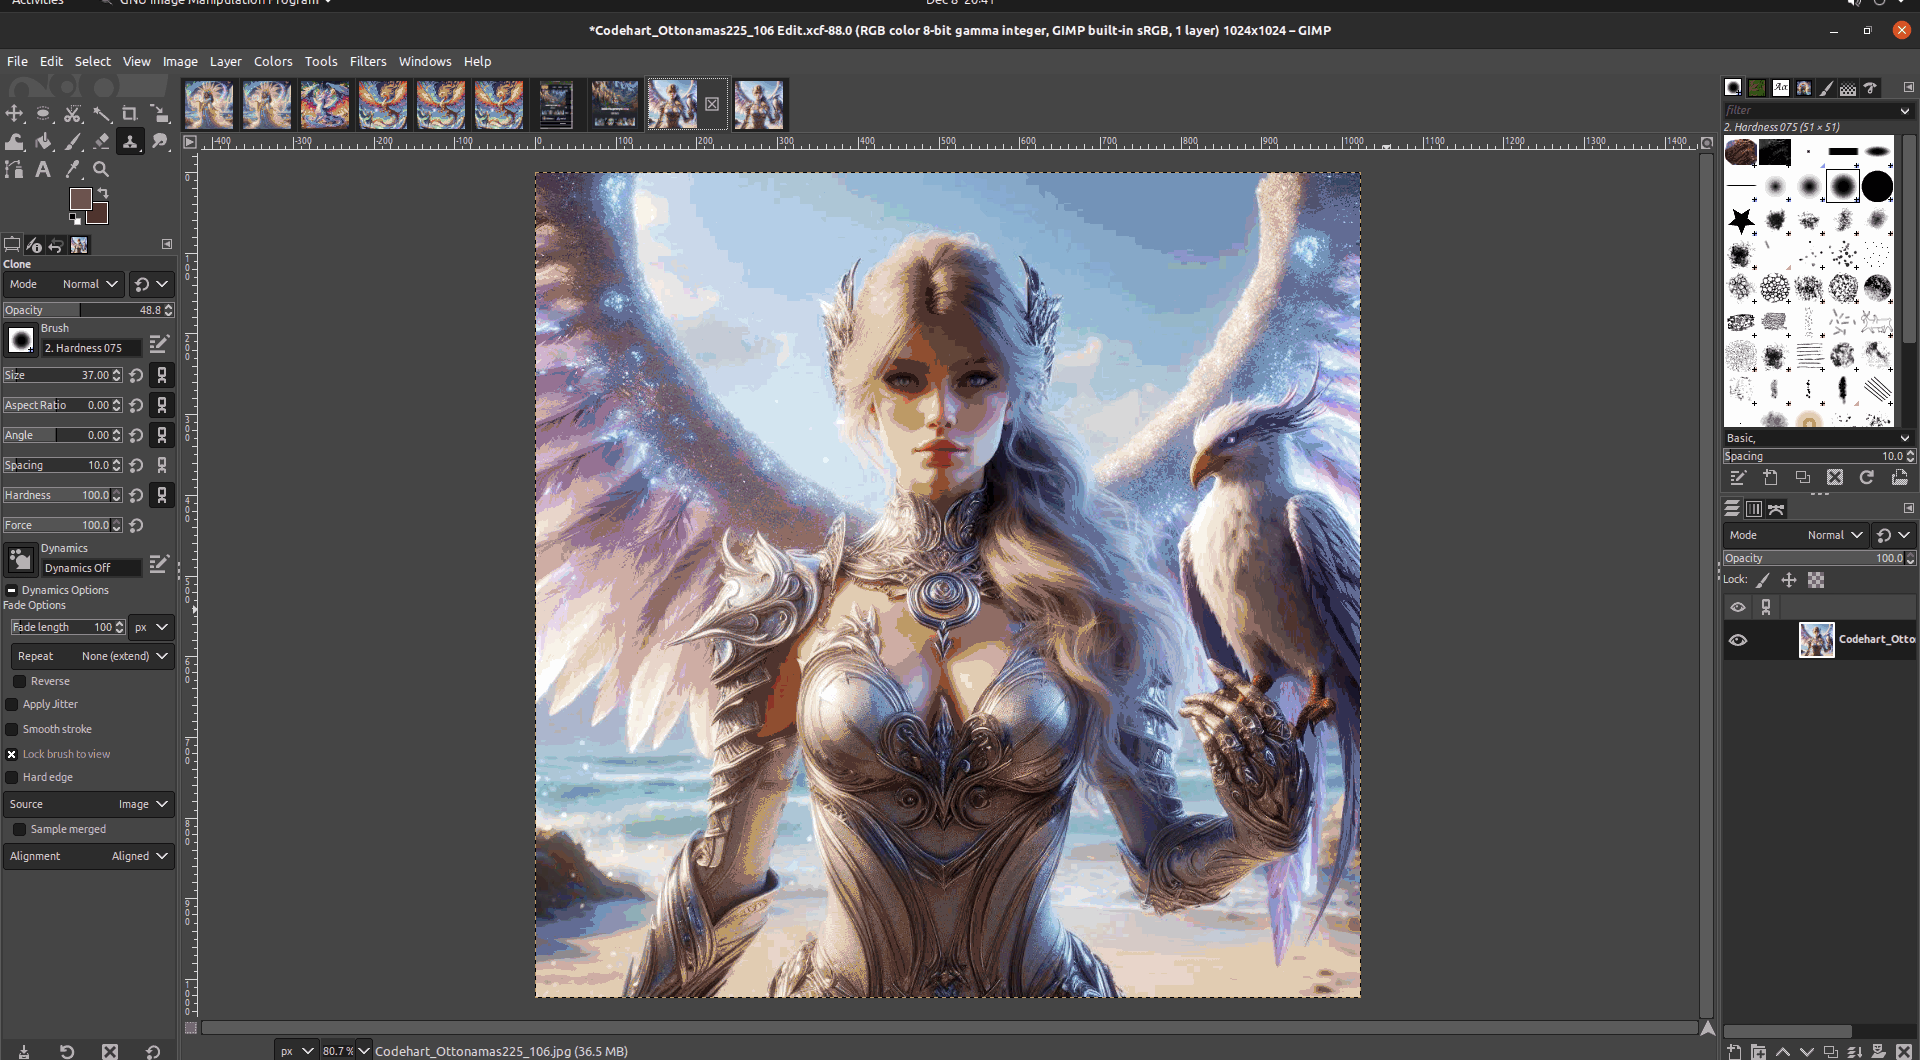The width and height of the screenshot is (1920, 1060).
Task: Select the solid black round brush
Action: [1877, 186]
